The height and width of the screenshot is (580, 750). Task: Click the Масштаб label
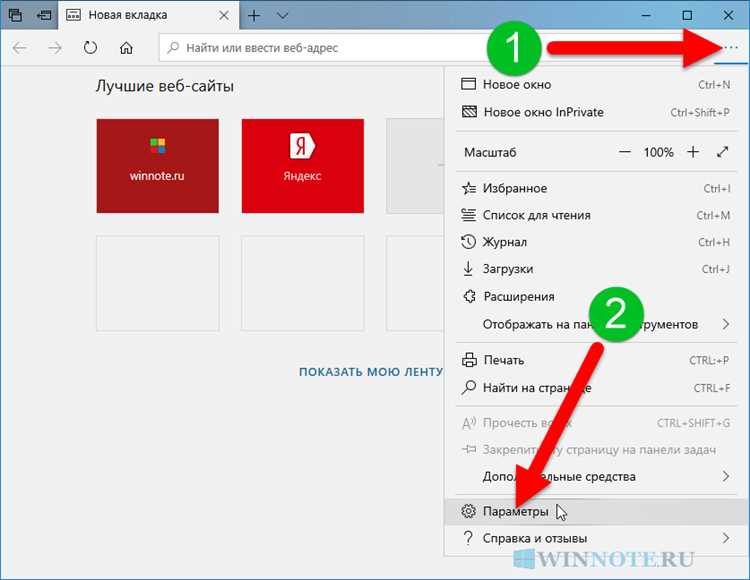(490, 153)
